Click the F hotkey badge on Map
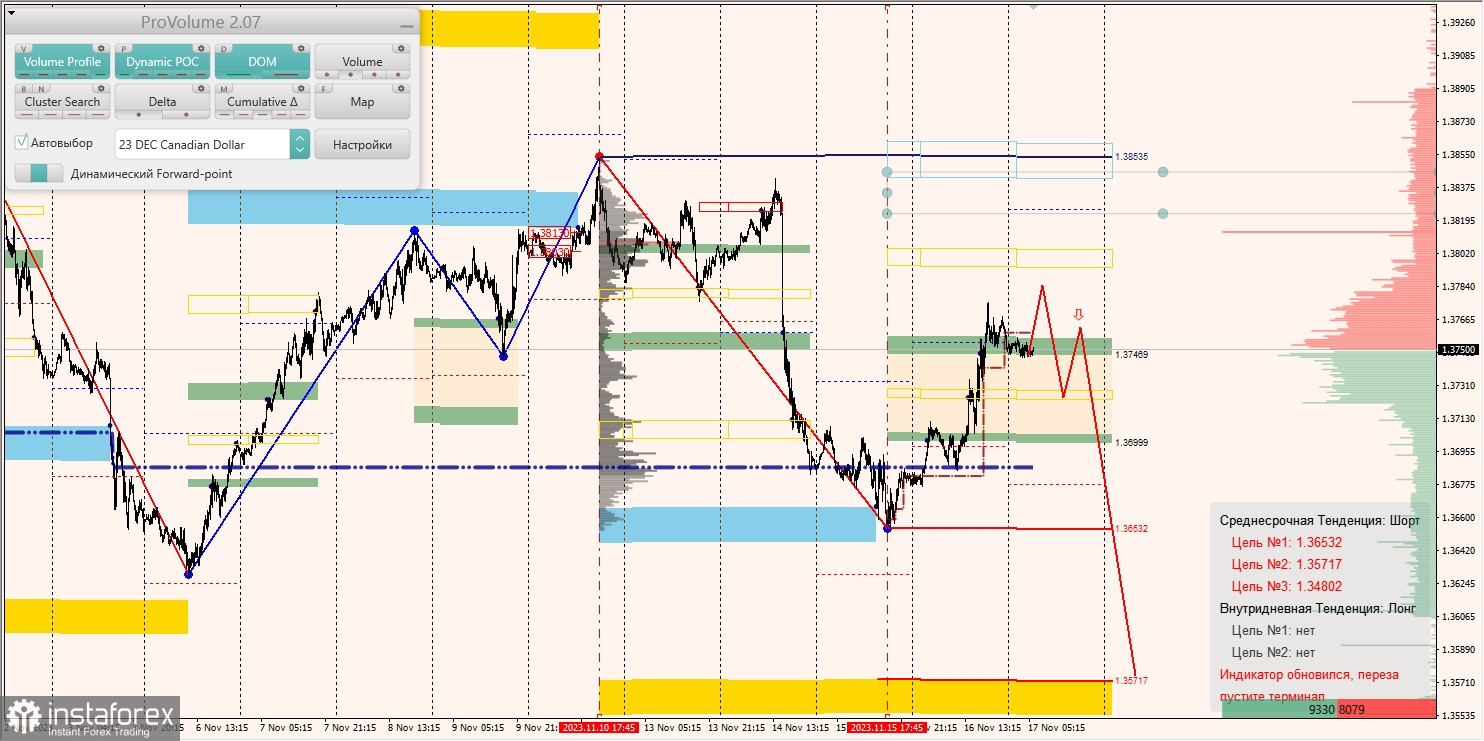The width and height of the screenshot is (1484, 741). 324,89
